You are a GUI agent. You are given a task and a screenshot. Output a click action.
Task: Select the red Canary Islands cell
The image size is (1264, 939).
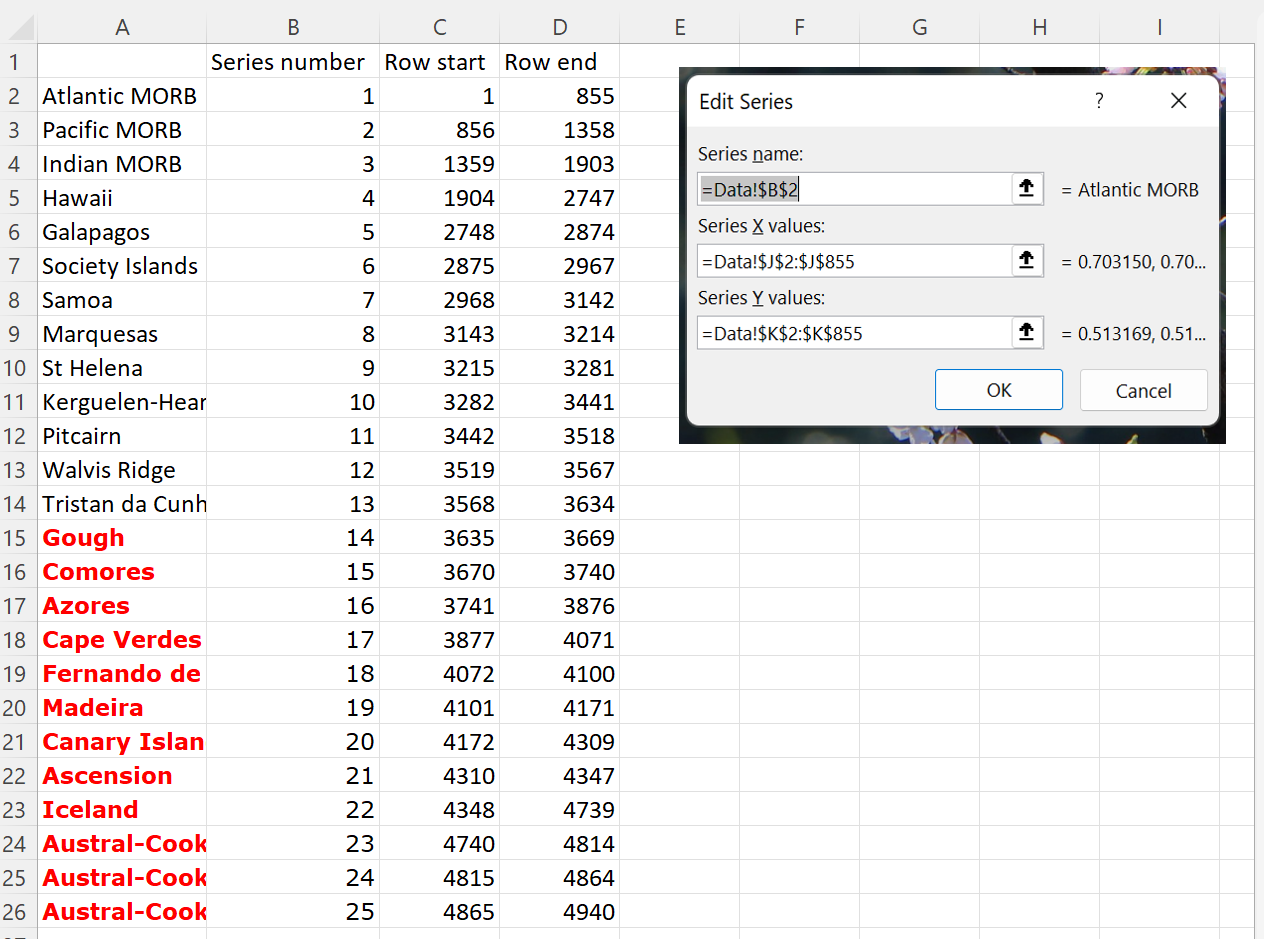pos(122,742)
